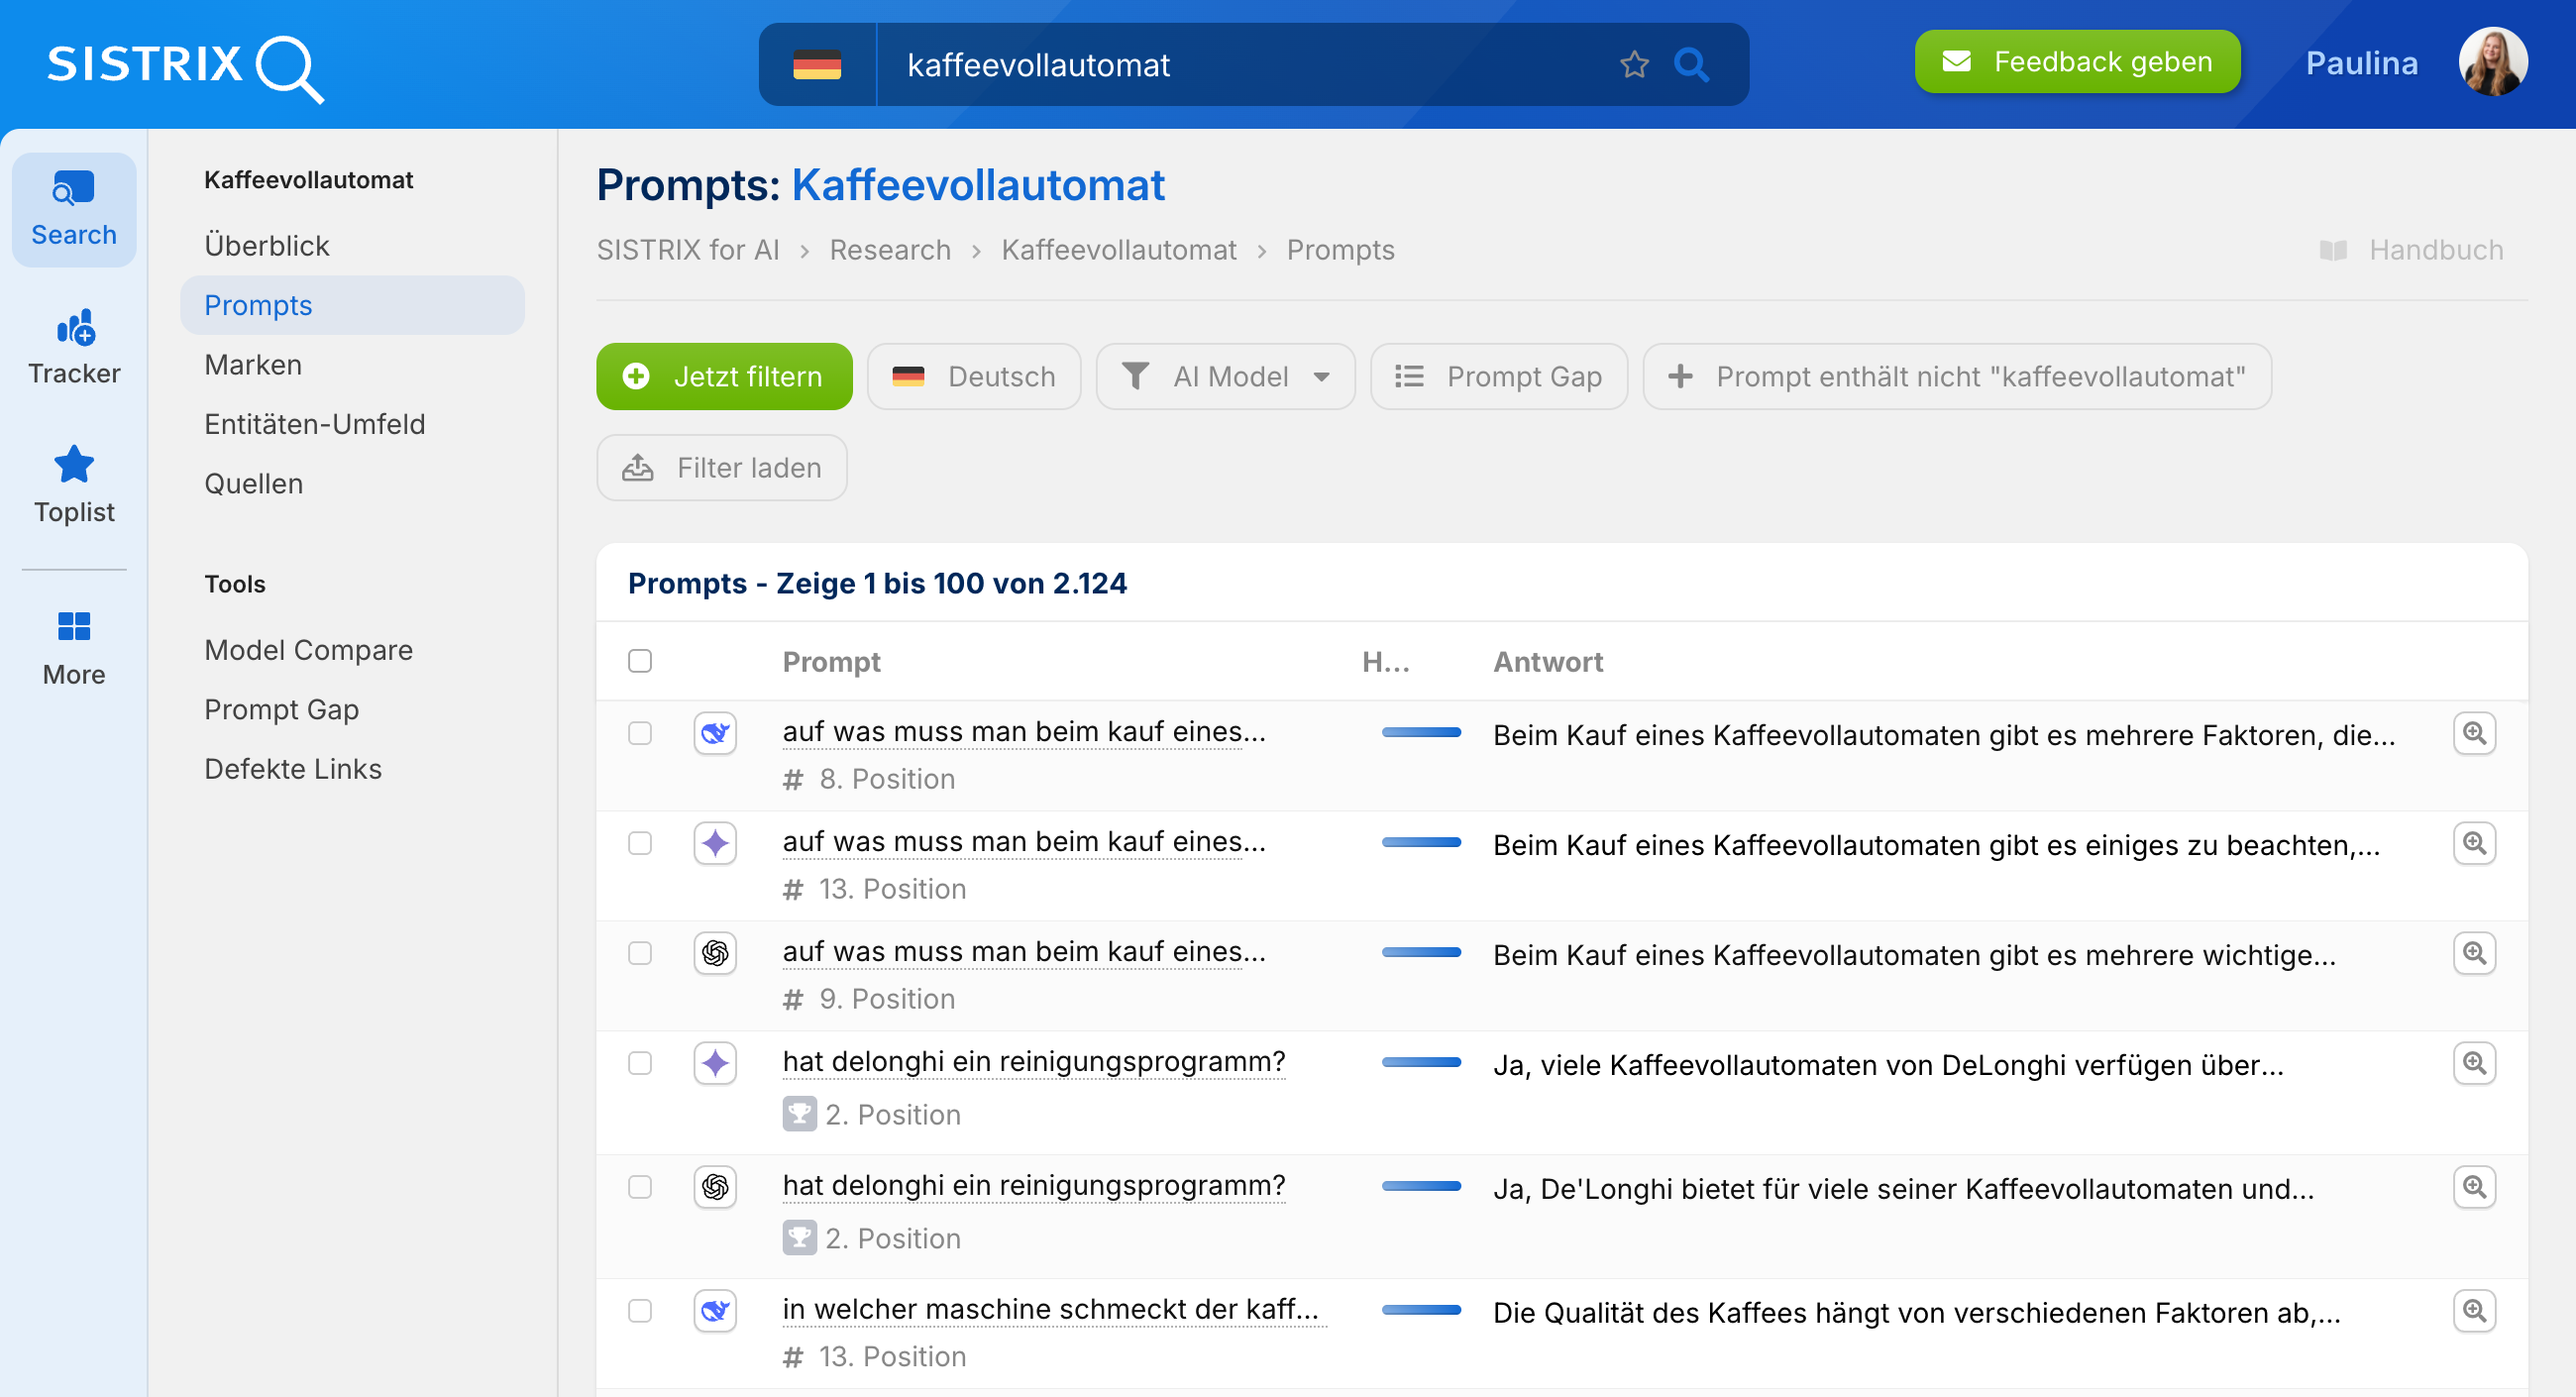Tick the select-all checkbox in table header
Screen dimensions: 2576x1397
640,661
